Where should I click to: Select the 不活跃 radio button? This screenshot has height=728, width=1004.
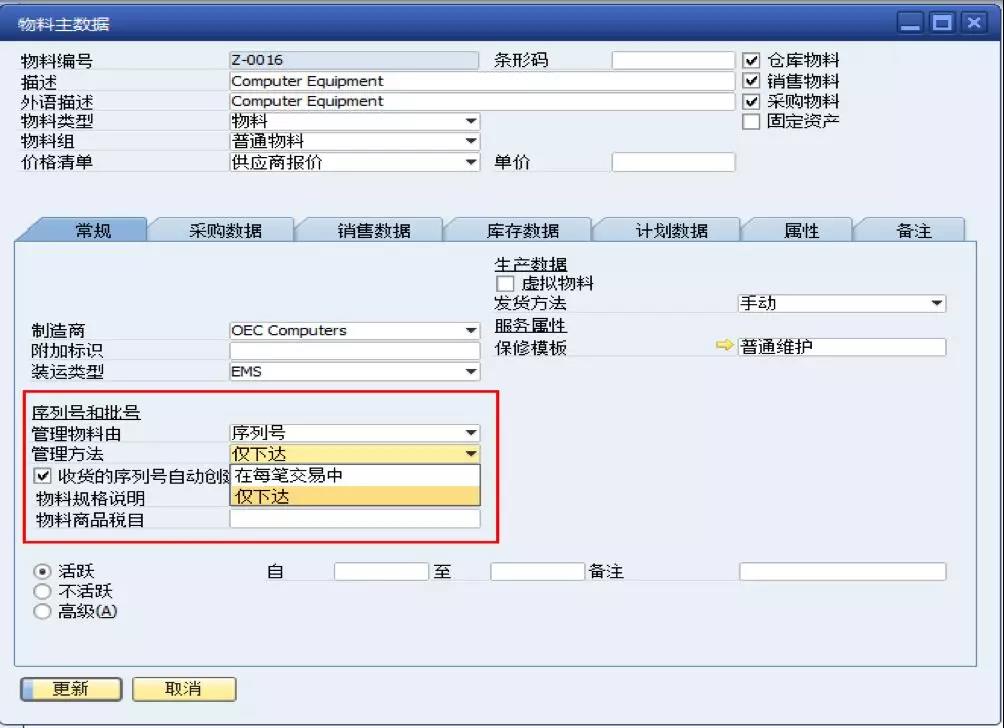point(41,591)
